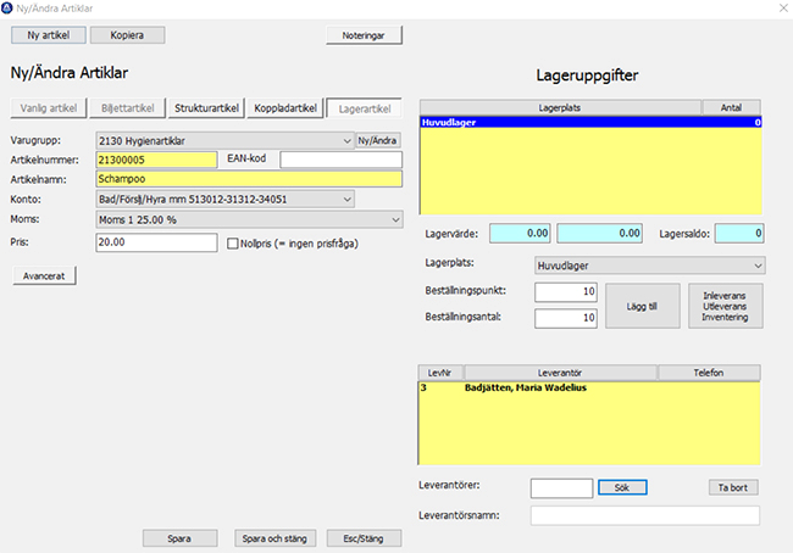Open Noteringar
This screenshot has height=553, width=793.
[x=364, y=35]
